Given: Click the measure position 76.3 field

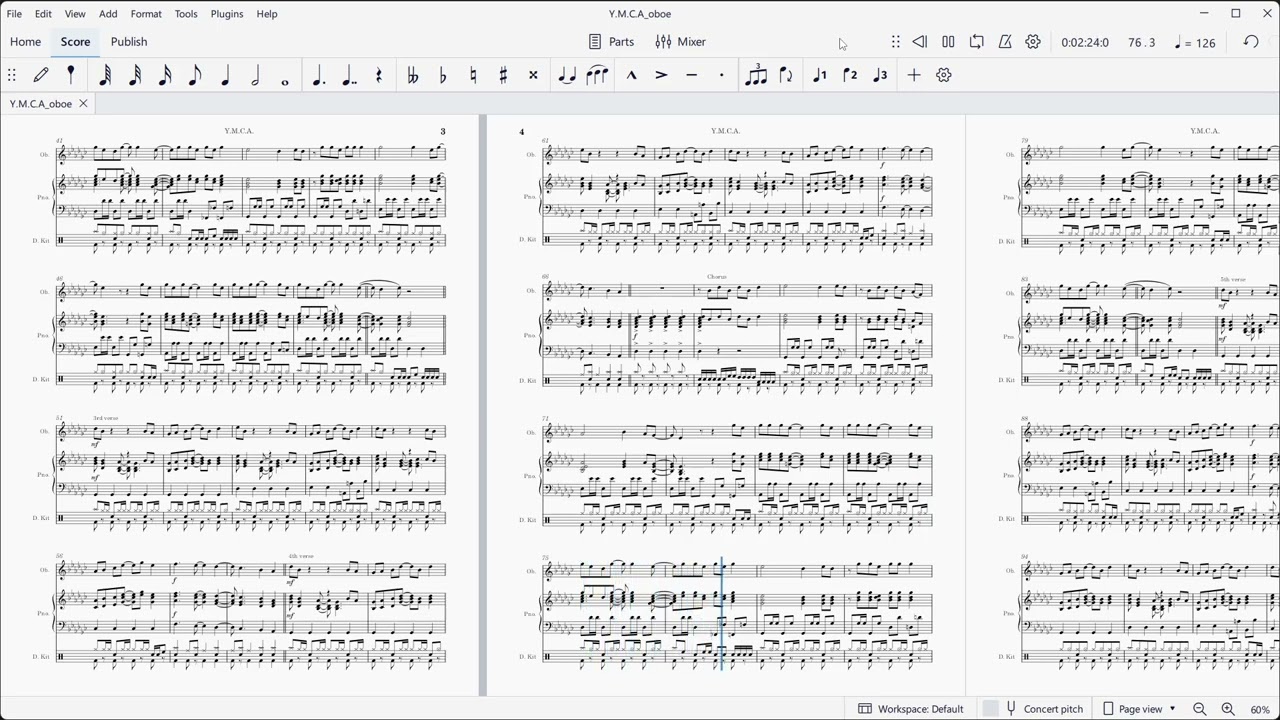Looking at the screenshot, I should (x=1141, y=43).
